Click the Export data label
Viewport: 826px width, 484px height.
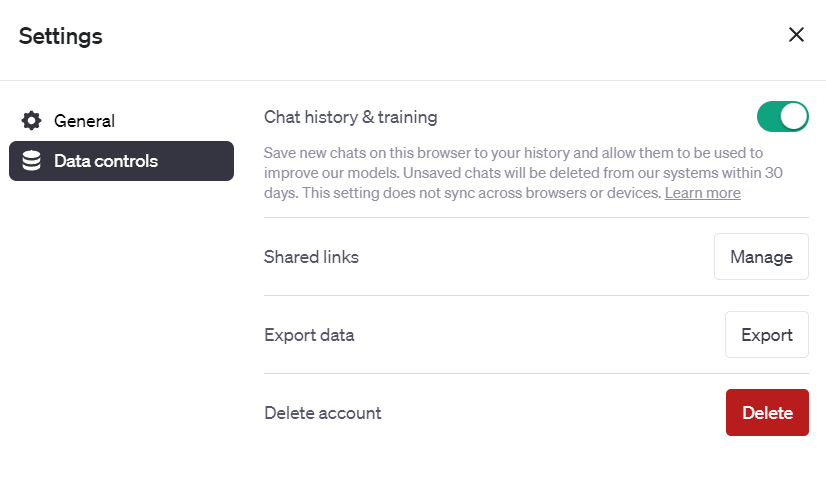(309, 335)
